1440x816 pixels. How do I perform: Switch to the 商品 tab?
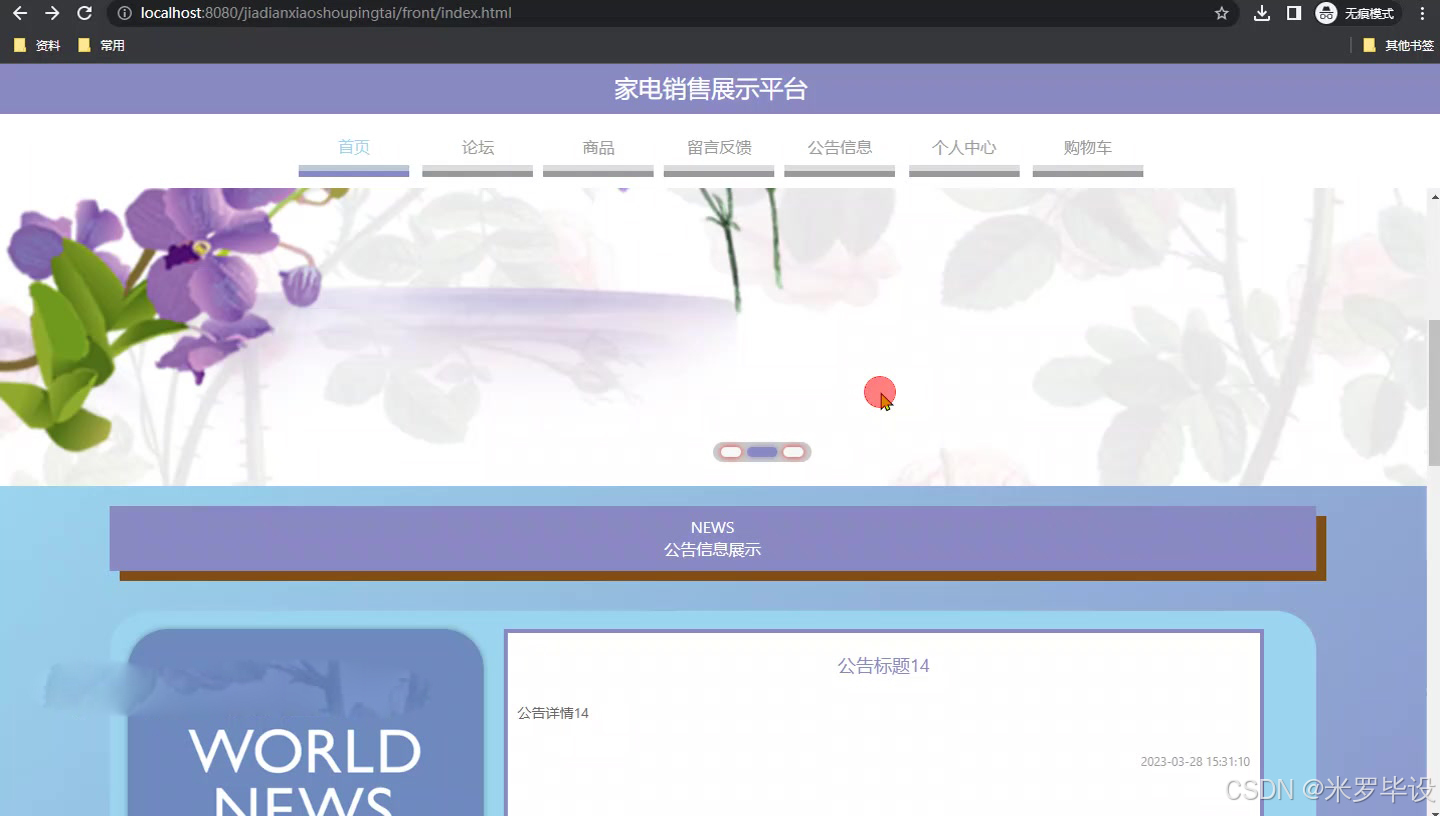pyautogui.click(x=597, y=147)
